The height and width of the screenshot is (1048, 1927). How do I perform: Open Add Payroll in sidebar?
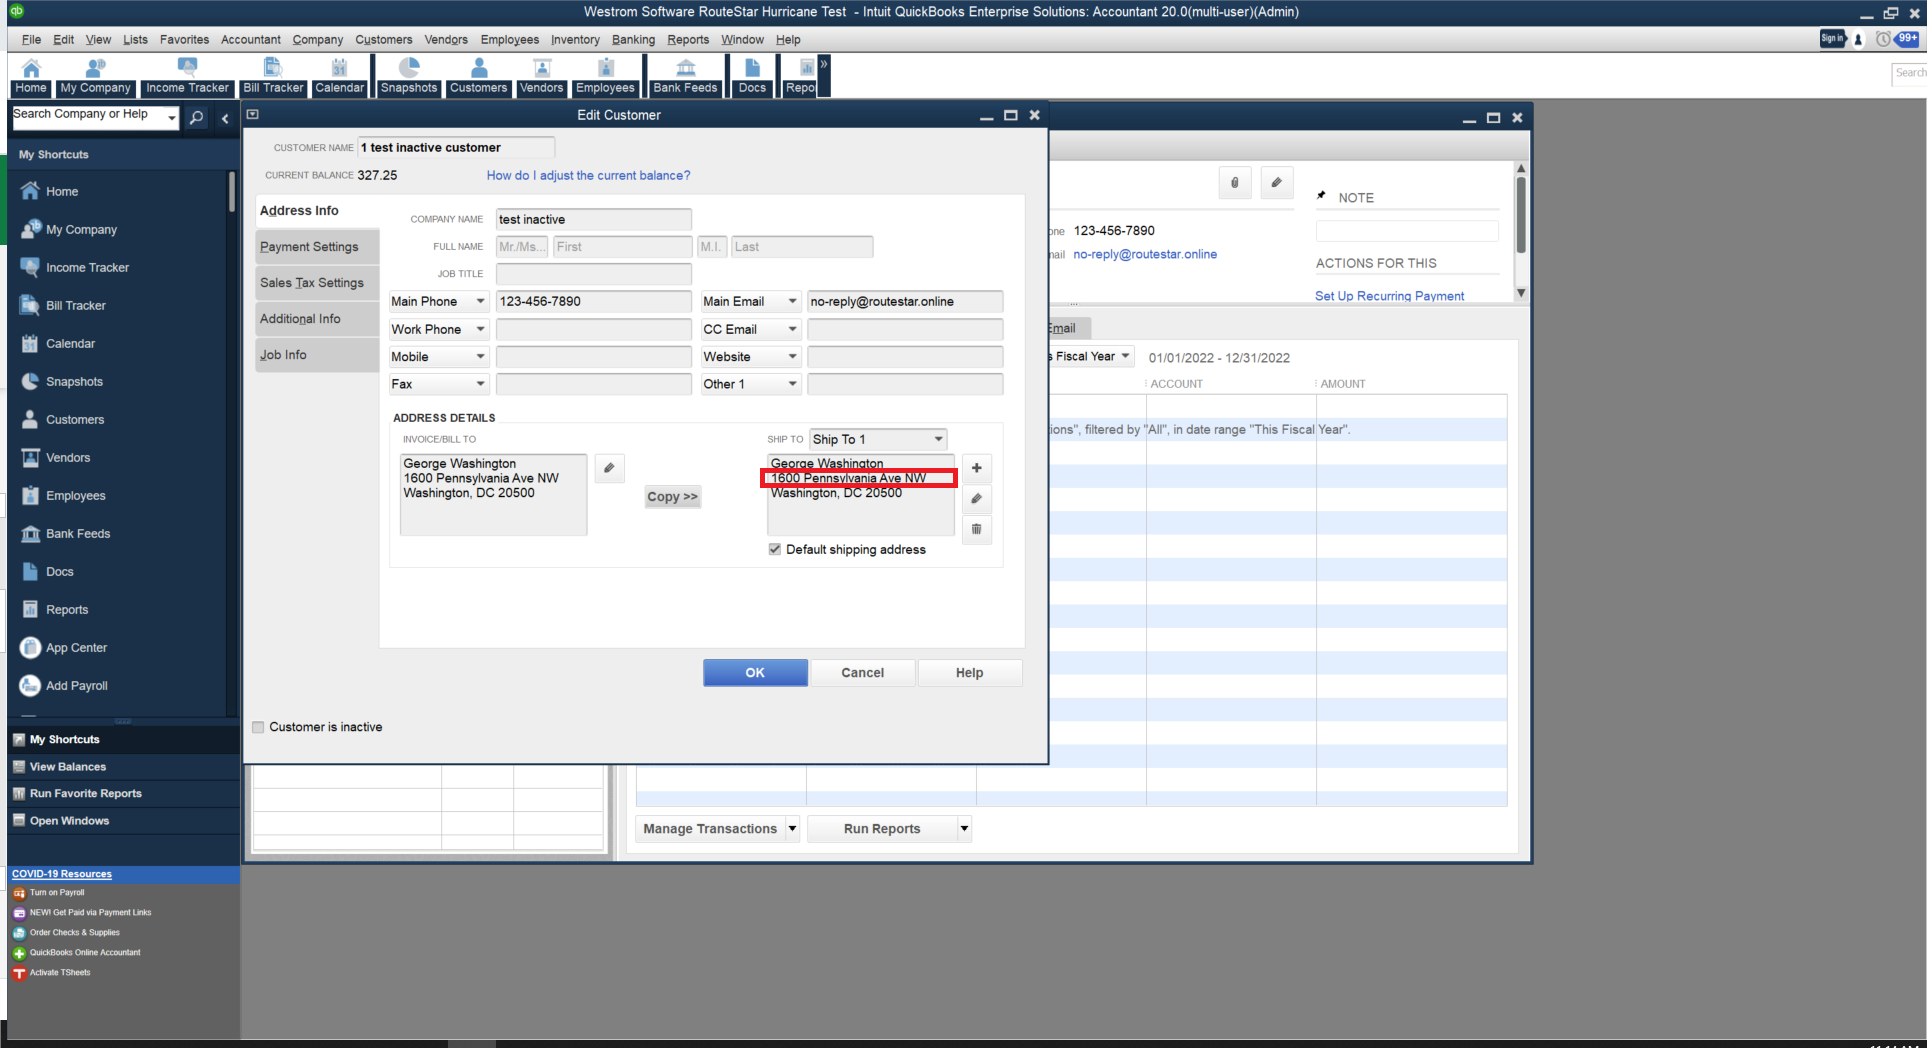(76, 686)
